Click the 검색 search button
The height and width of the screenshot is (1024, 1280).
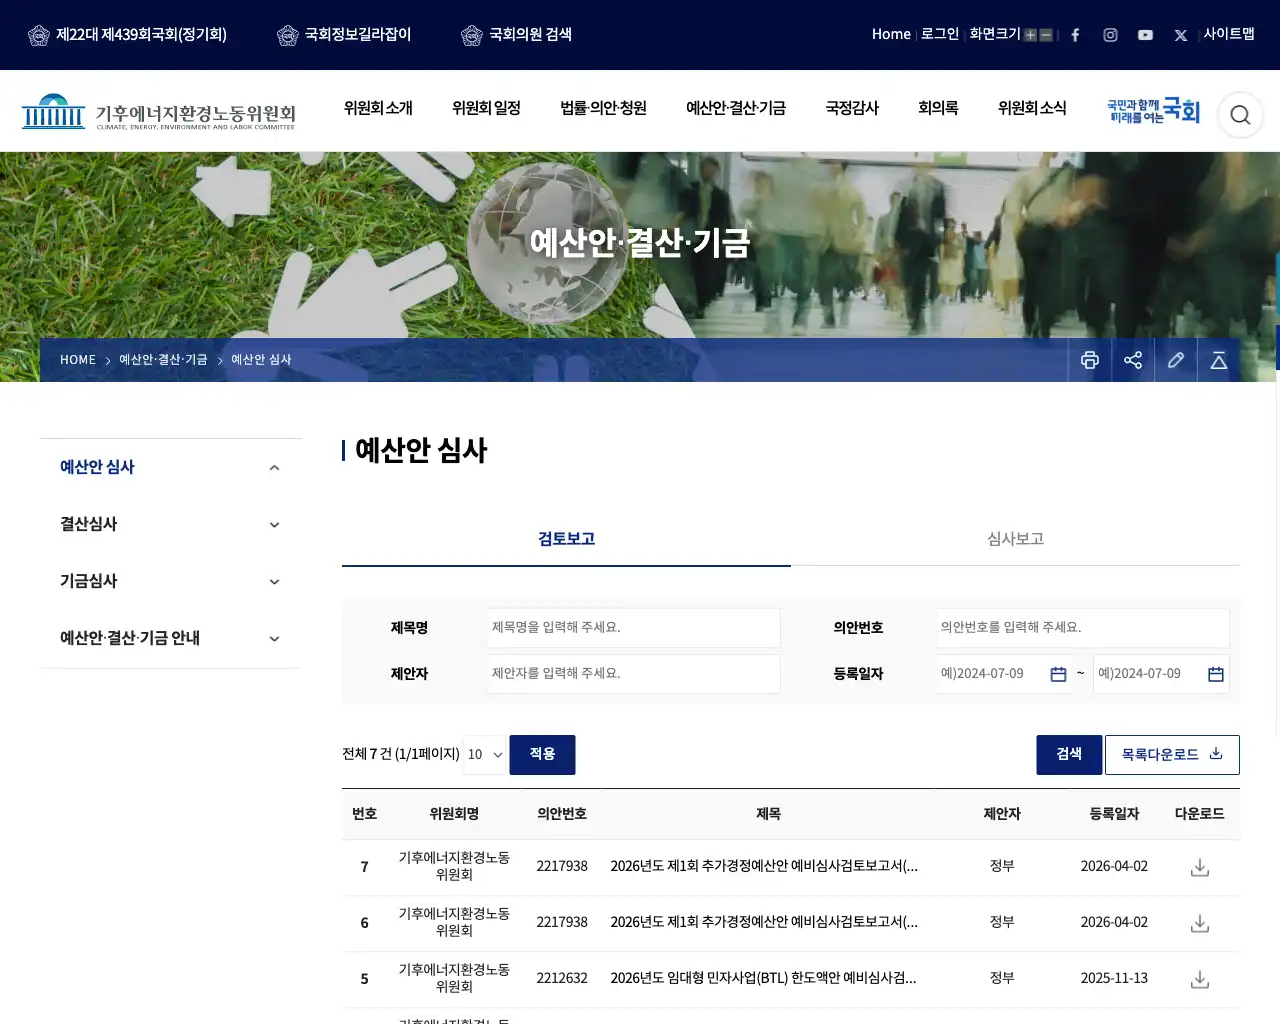[x=1069, y=755]
